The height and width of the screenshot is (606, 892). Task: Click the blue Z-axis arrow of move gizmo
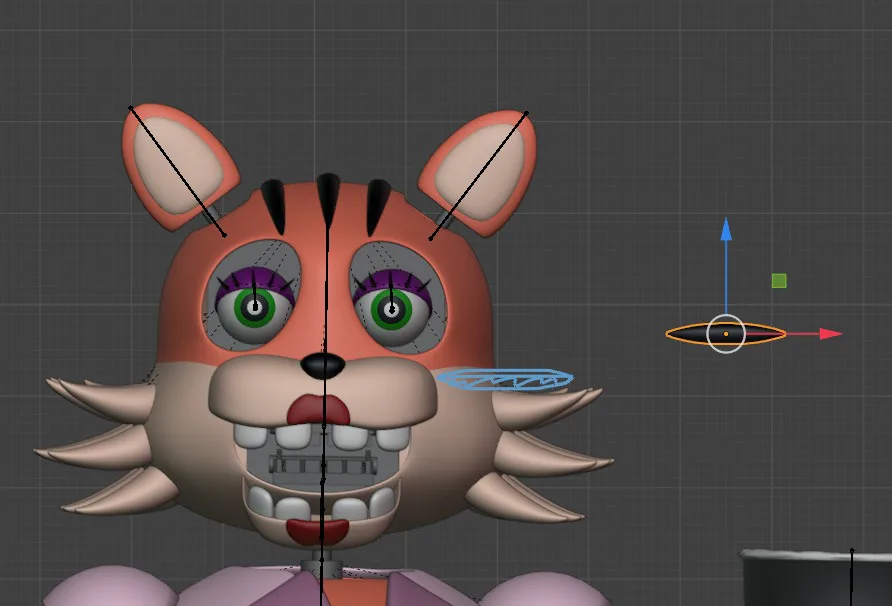click(726, 229)
